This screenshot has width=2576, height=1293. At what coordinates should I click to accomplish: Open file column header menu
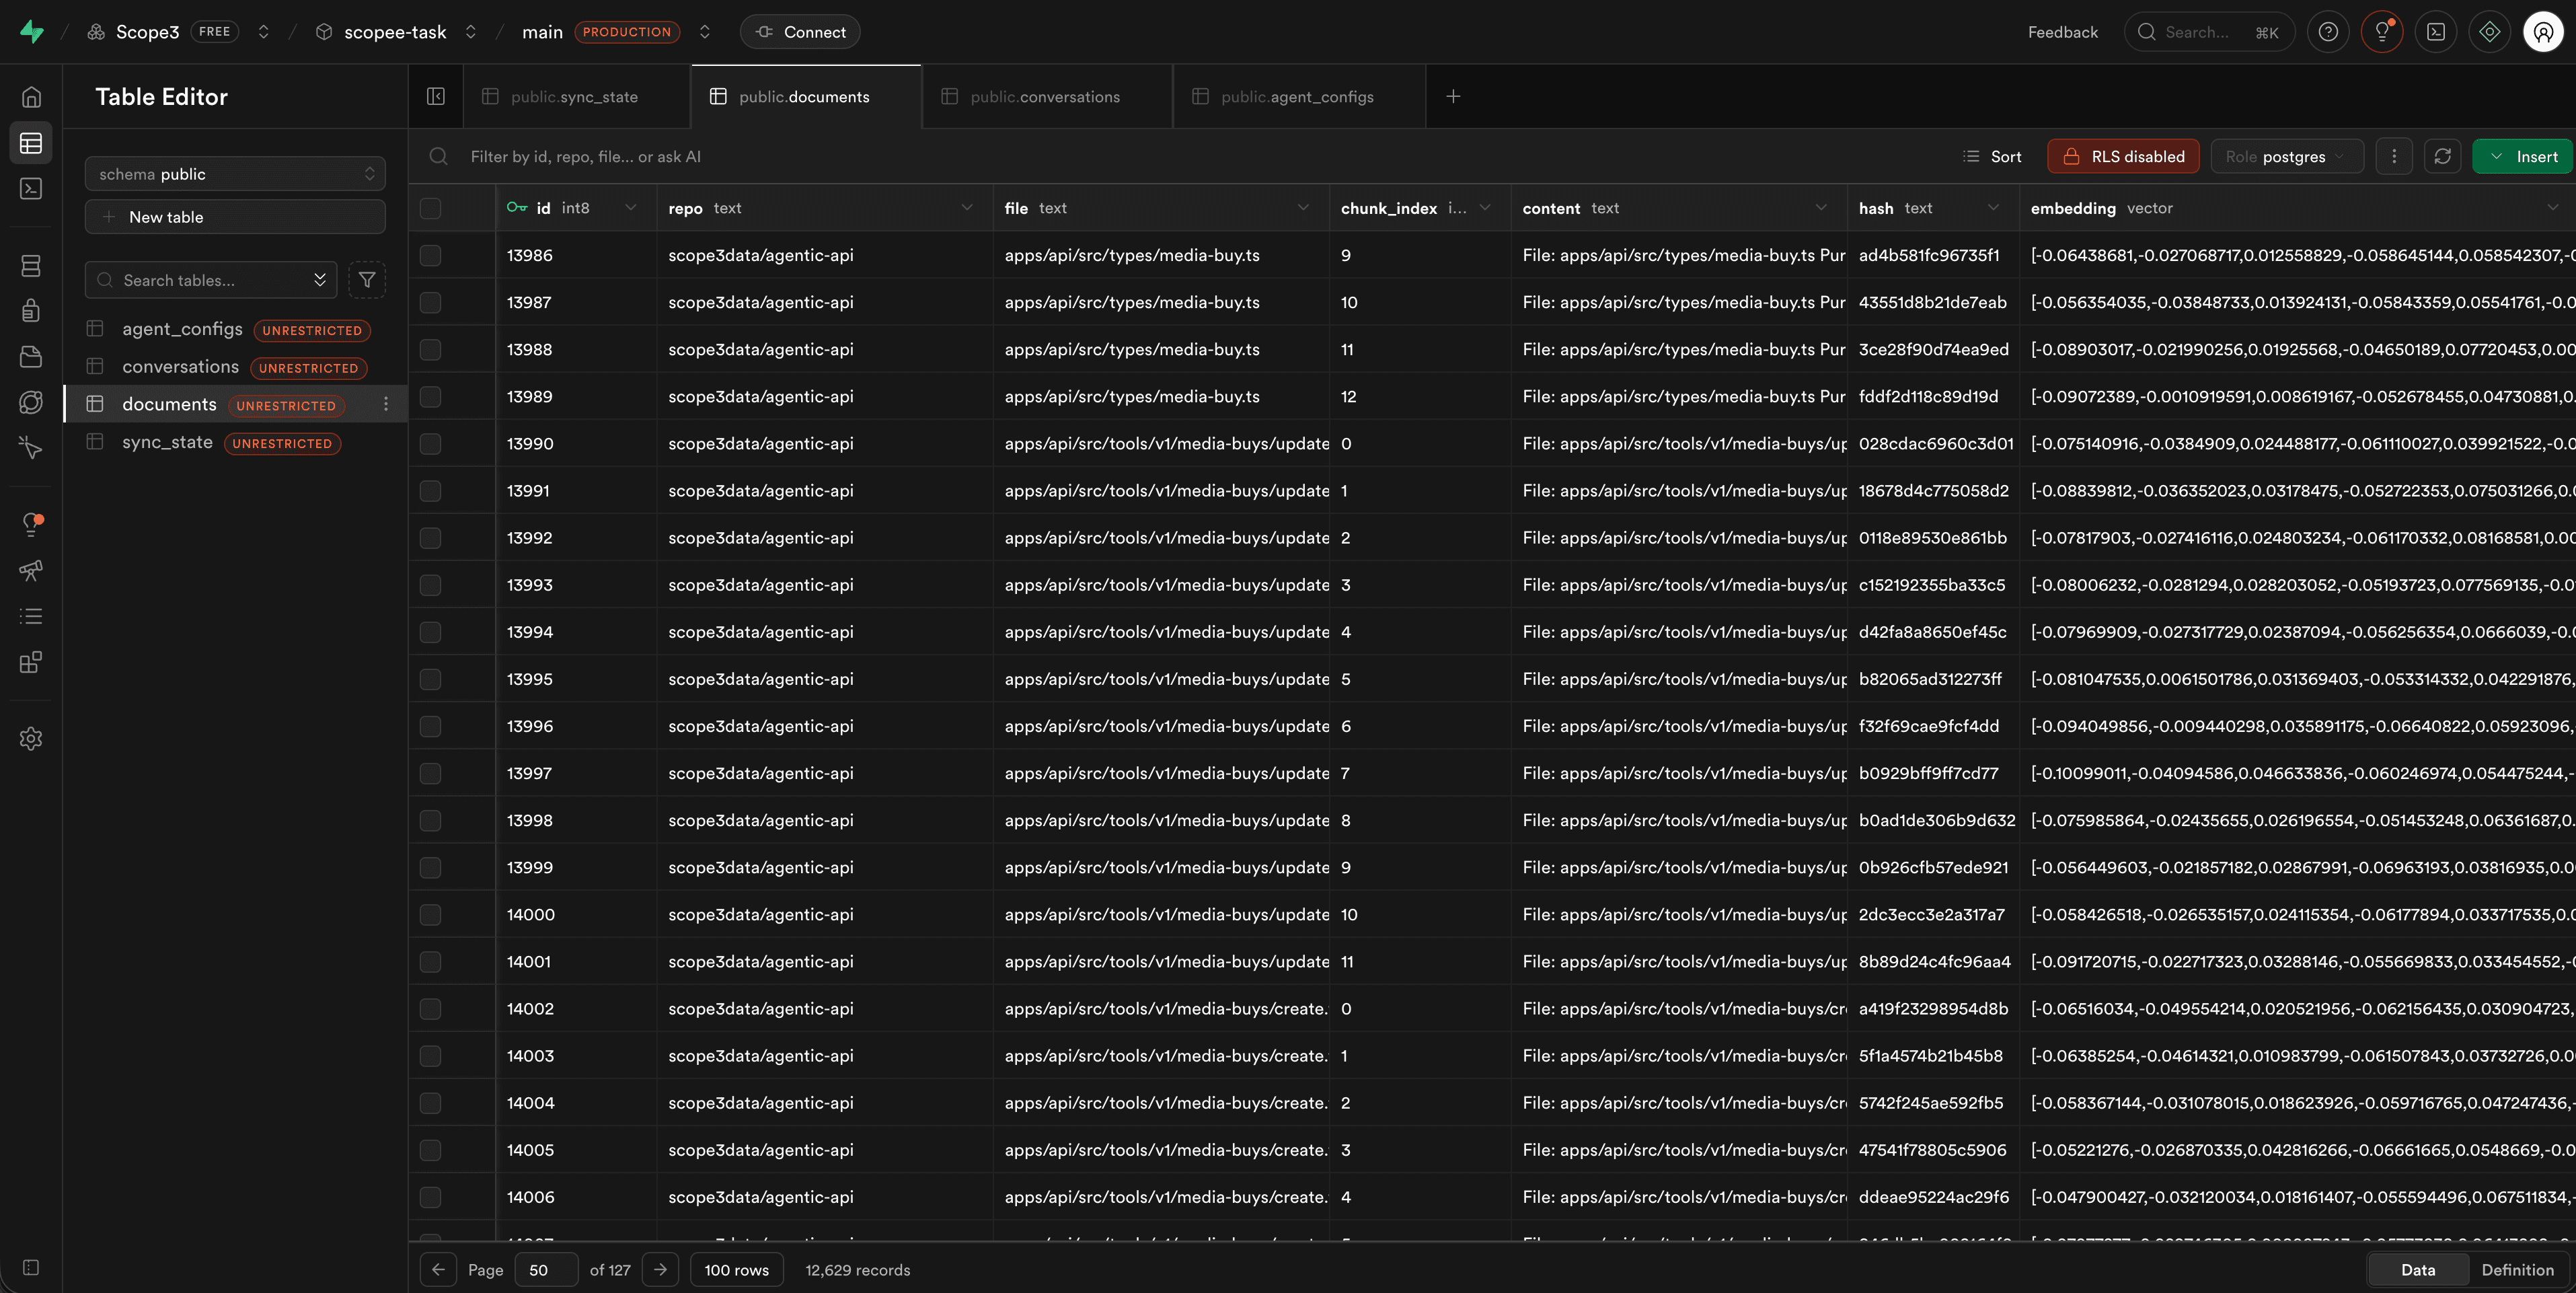(x=1303, y=208)
